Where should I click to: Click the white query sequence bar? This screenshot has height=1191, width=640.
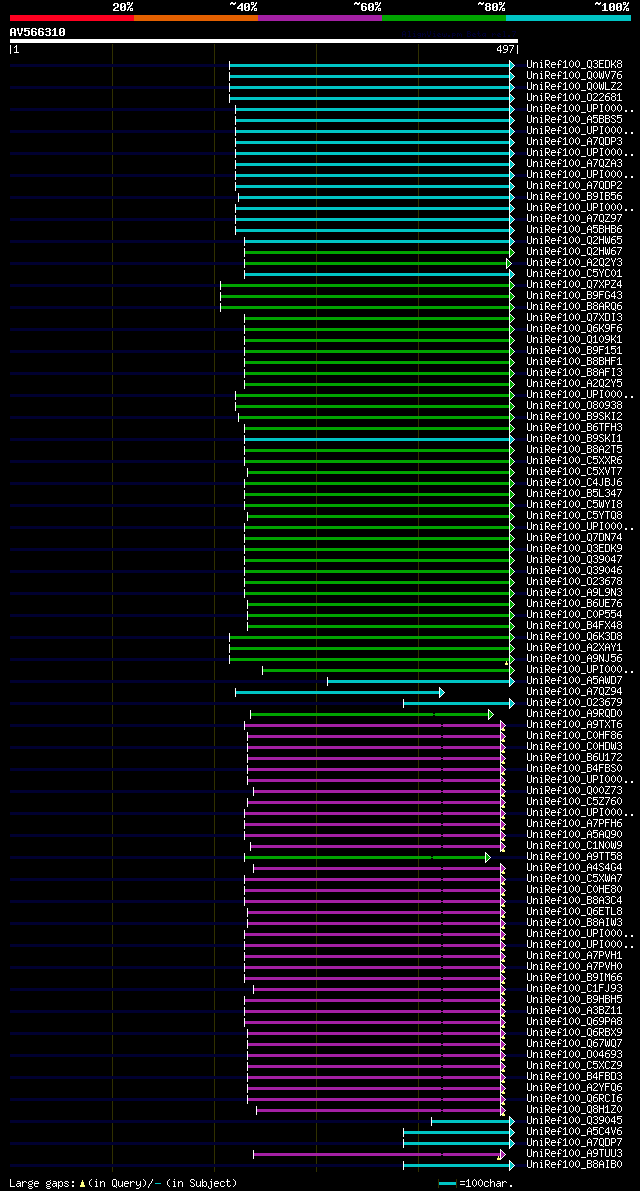point(263,41)
